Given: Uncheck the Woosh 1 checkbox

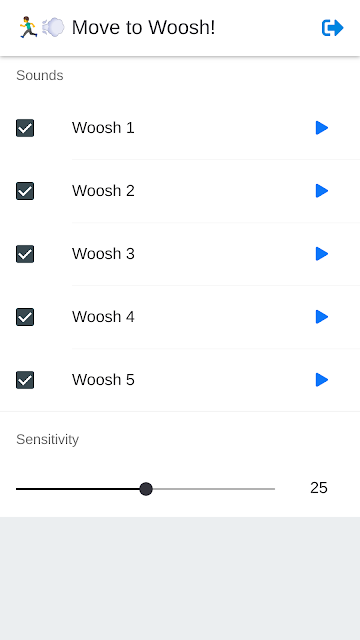Looking at the screenshot, I should pos(25,128).
